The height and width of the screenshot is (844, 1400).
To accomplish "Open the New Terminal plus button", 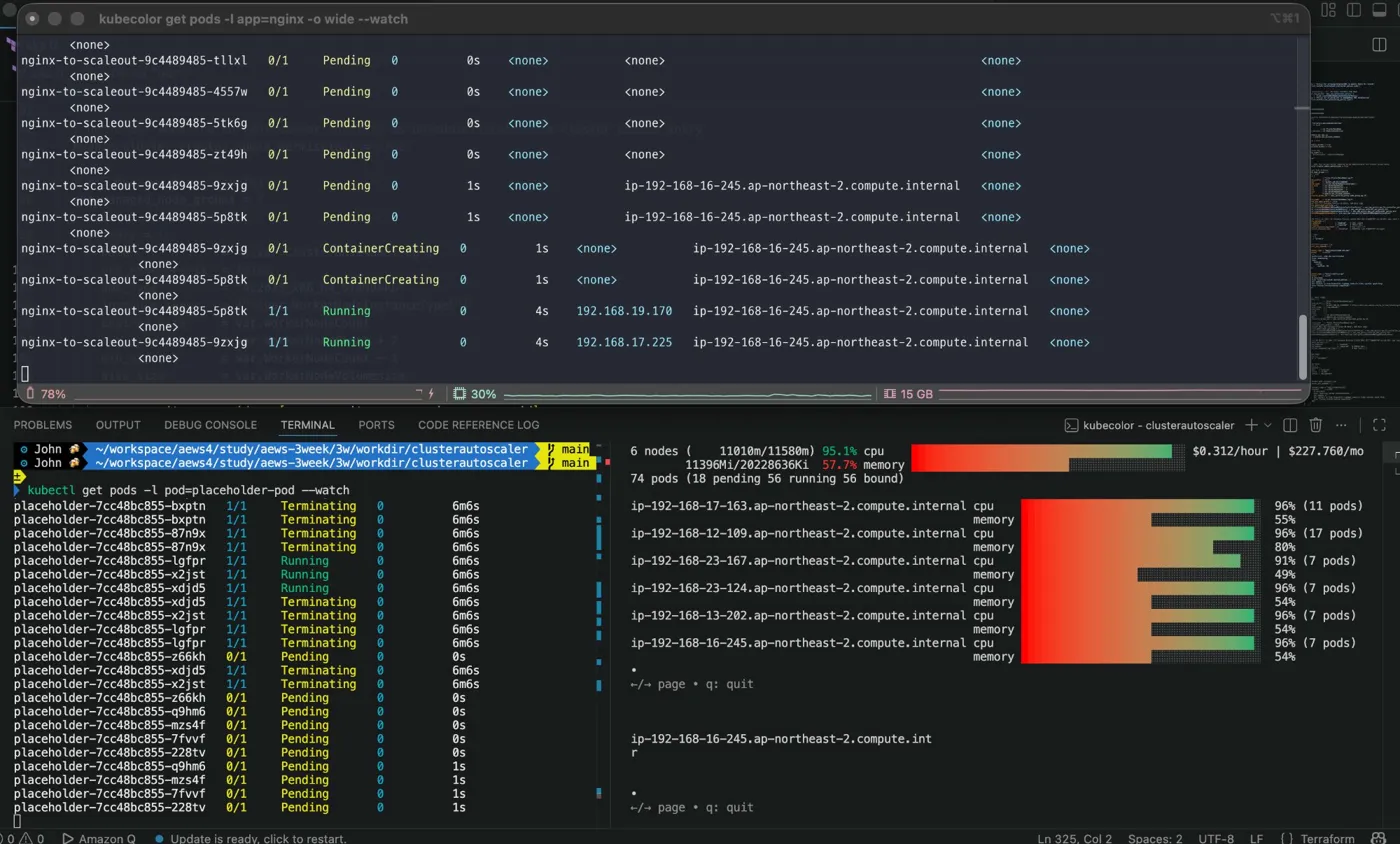I will coord(1251,425).
